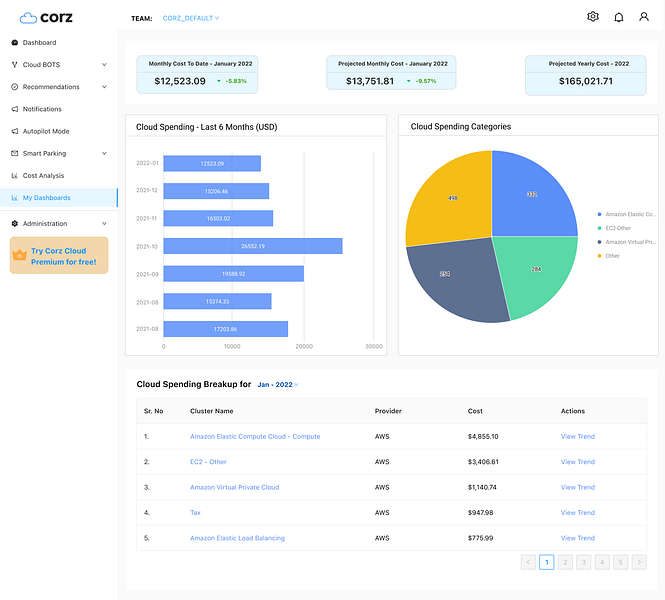The width and height of the screenshot is (665, 600).
Task: Click the Cloud BOTS sidebar icon
Action: [x=14, y=64]
